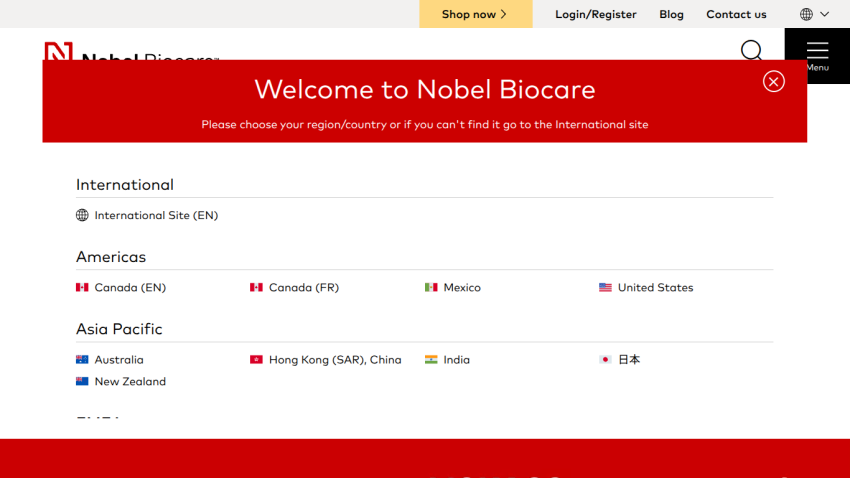Click the Australia flag icon
850x478 pixels.
pyautogui.click(x=82, y=359)
